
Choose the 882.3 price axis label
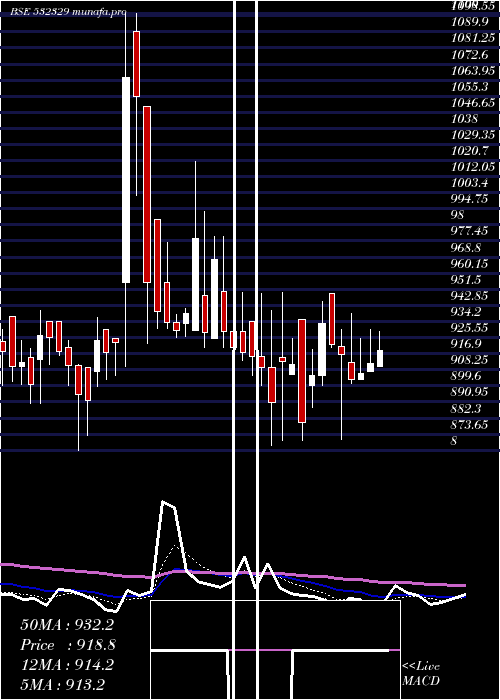pos(468,408)
